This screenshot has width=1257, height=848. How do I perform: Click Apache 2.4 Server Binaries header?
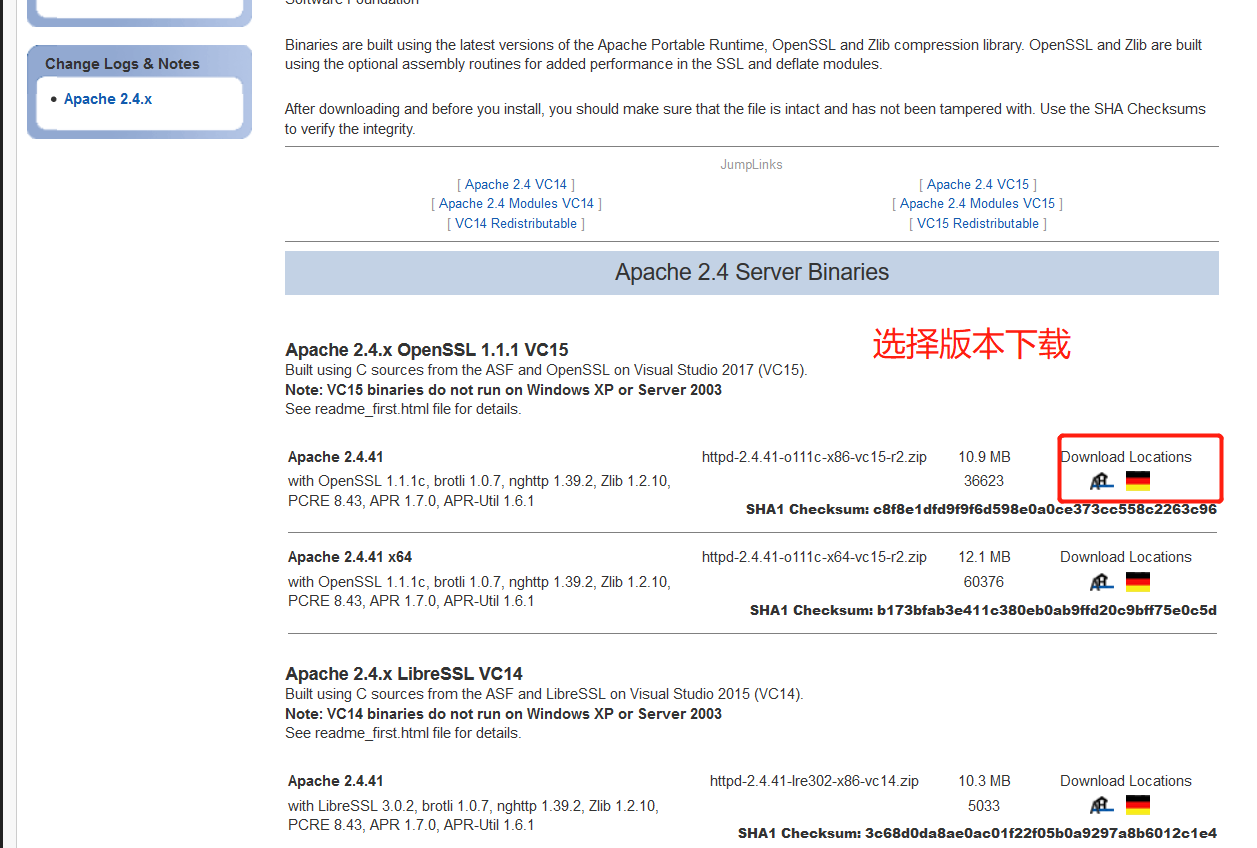[x=752, y=272]
